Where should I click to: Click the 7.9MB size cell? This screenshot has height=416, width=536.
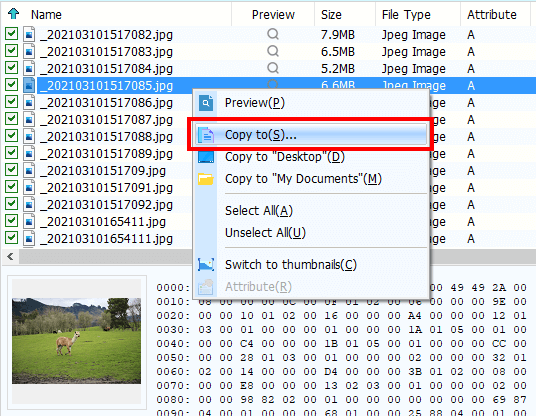pos(338,35)
